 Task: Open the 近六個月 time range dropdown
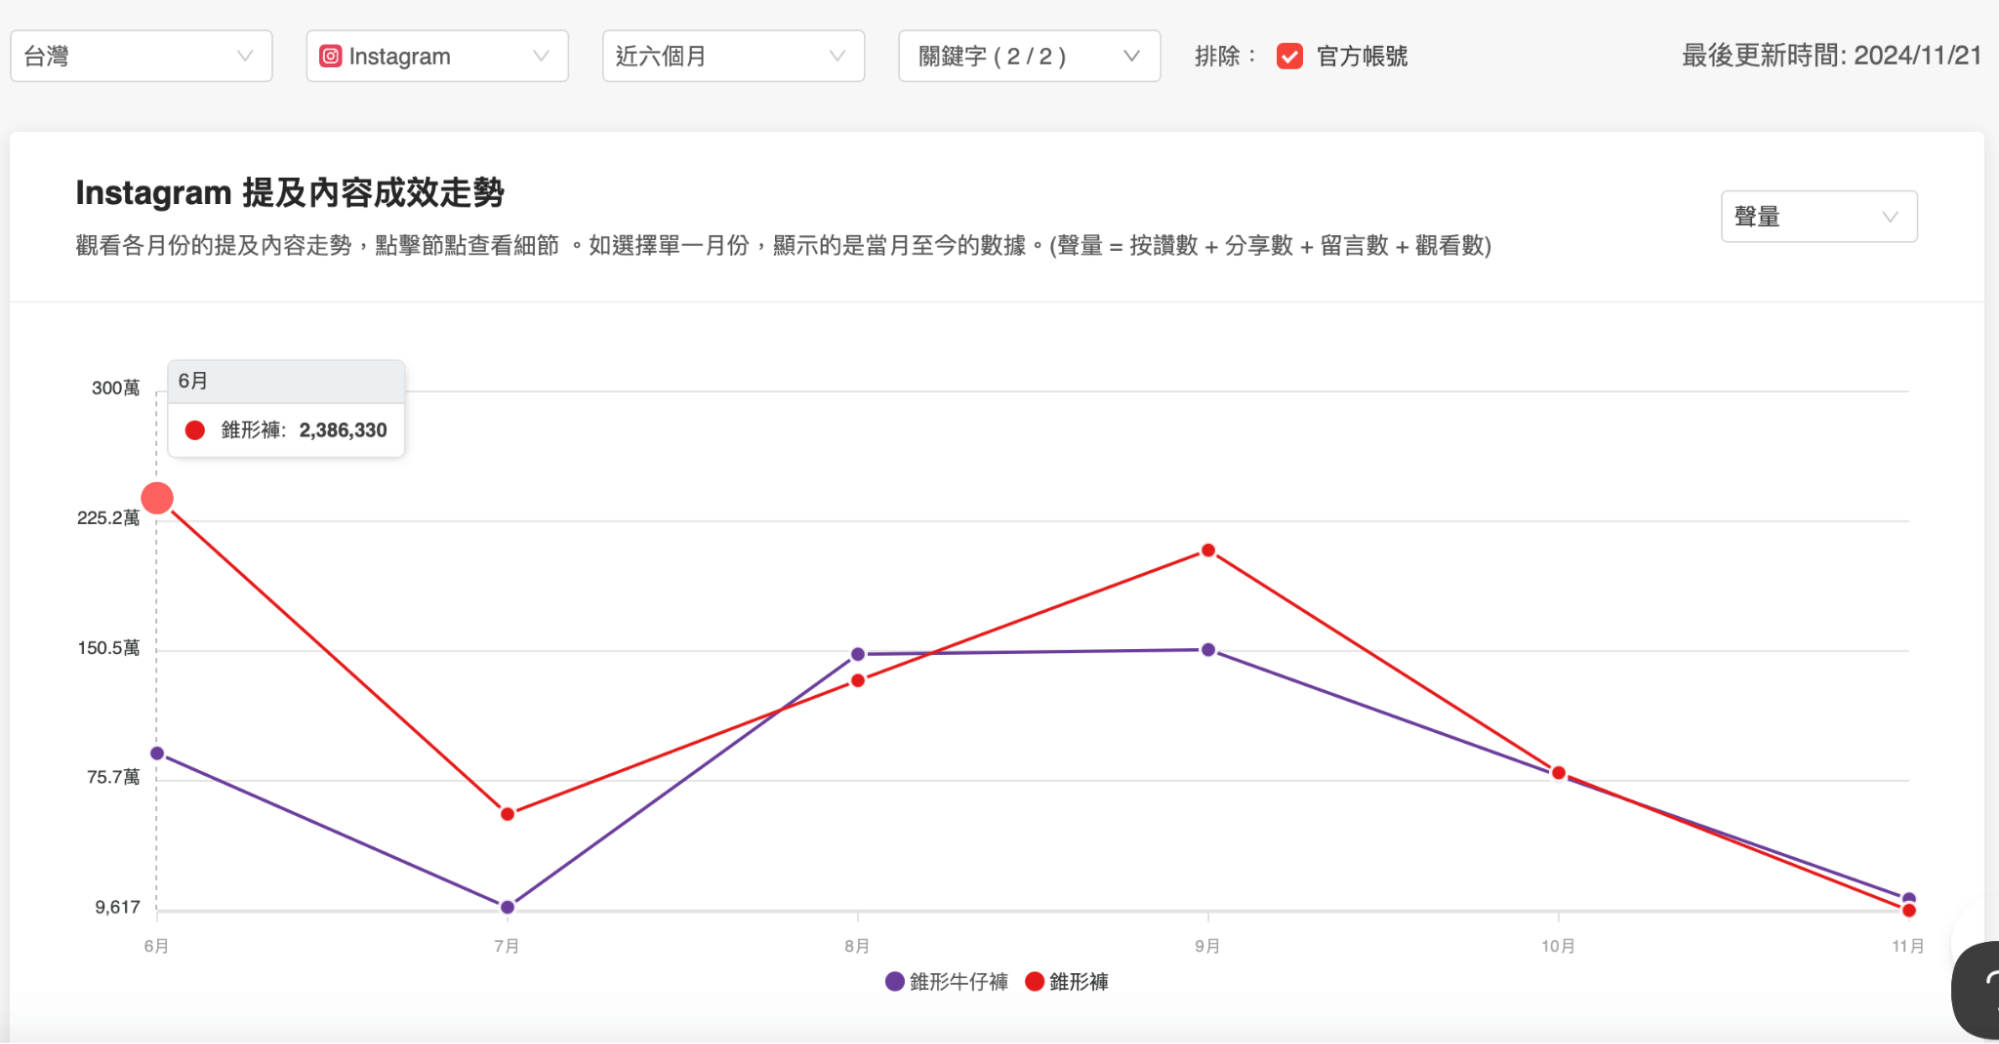point(733,56)
